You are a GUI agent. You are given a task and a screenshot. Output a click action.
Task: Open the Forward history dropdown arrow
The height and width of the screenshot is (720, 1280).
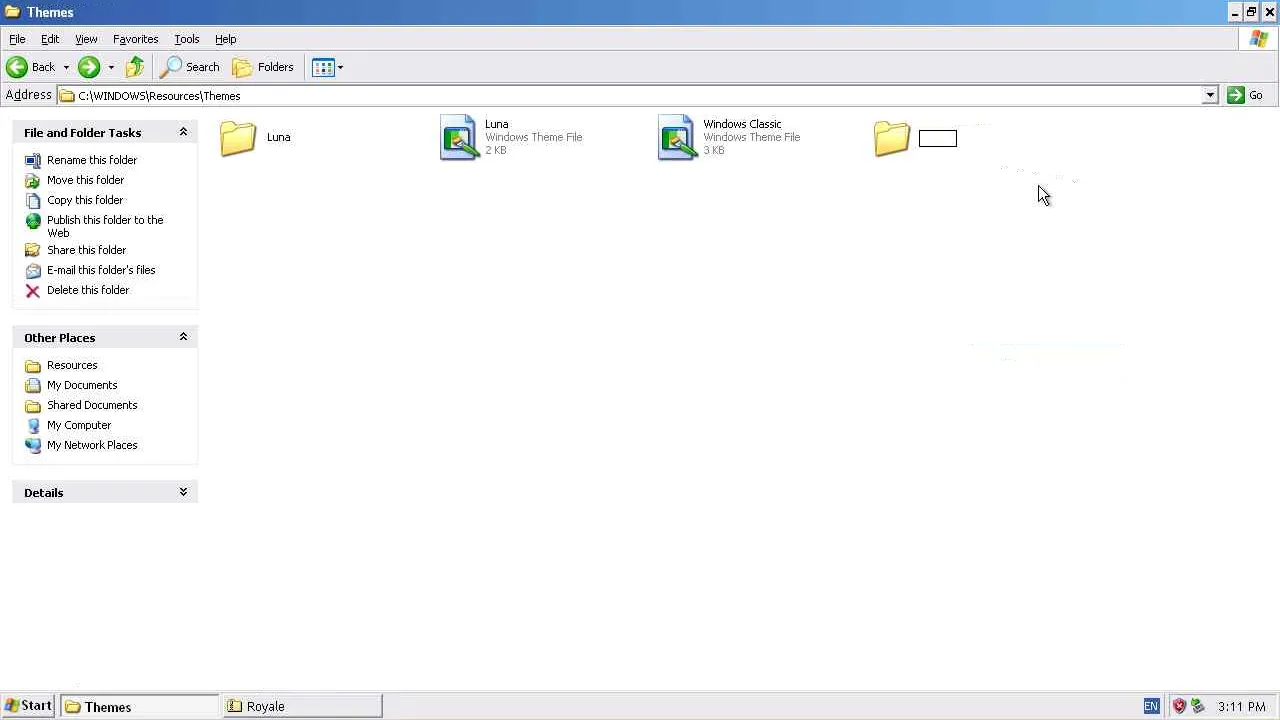[111, 67]
